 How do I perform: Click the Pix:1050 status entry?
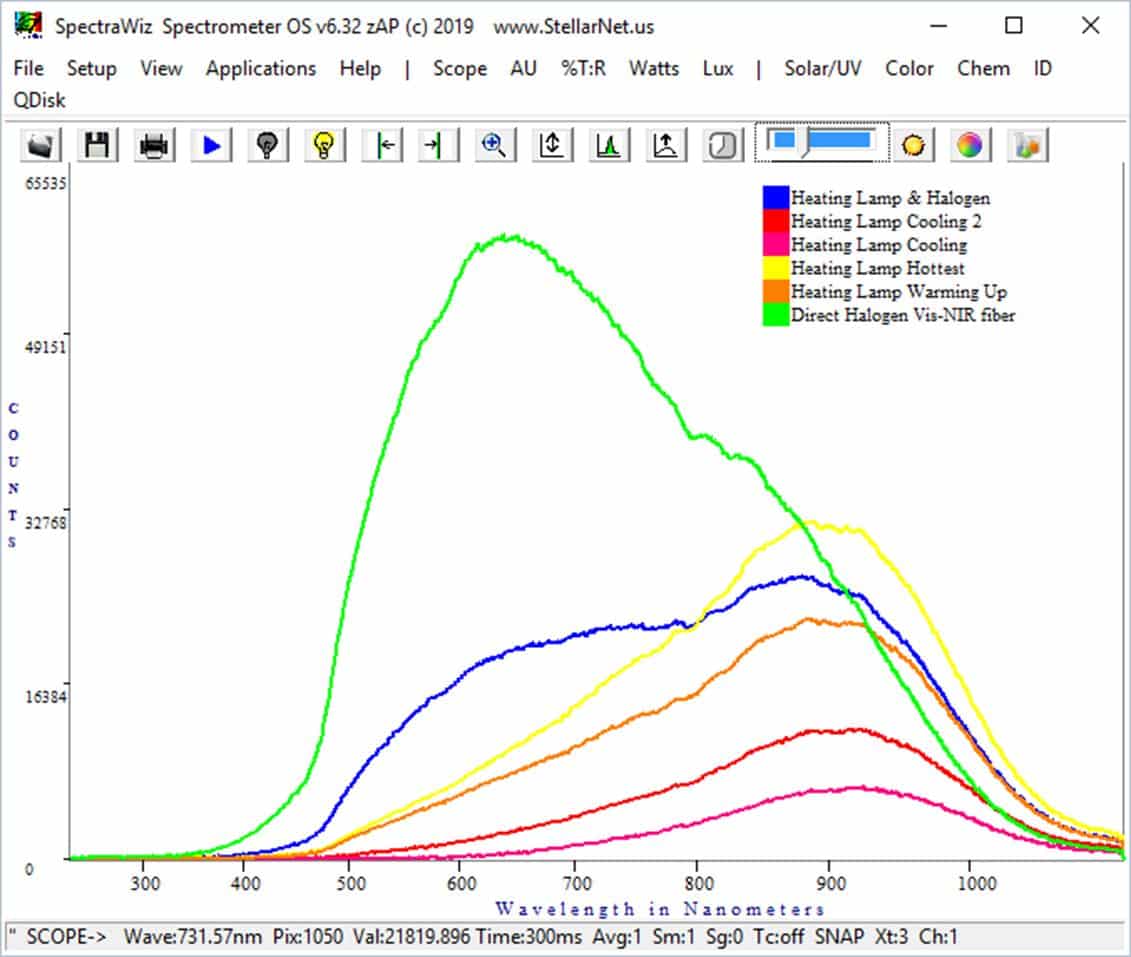pos(308,936)
